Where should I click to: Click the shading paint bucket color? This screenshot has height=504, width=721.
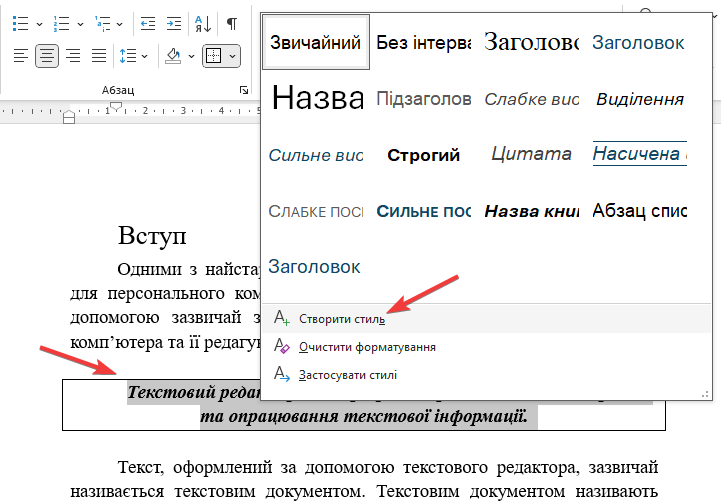pos(172,56)
